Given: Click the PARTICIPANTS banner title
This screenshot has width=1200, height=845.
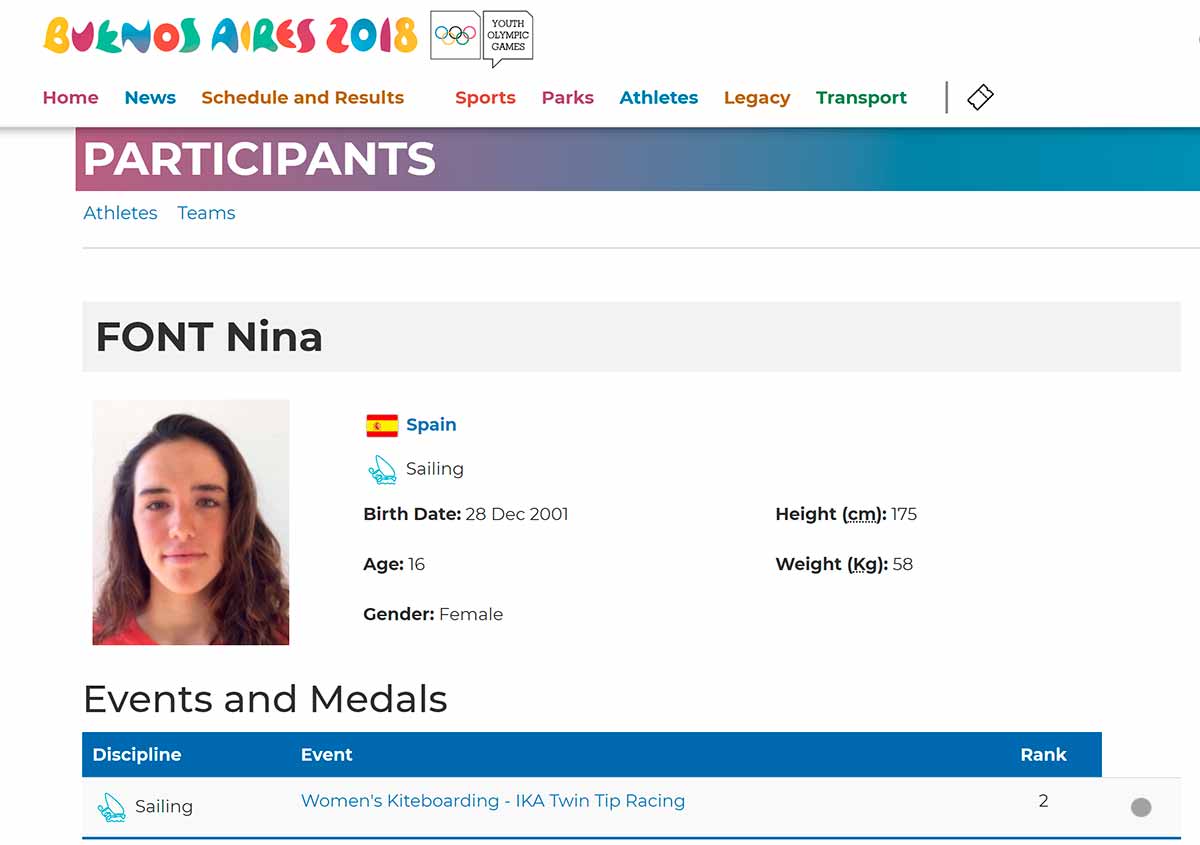Looking at the screenshot, I should pos(259,159).
